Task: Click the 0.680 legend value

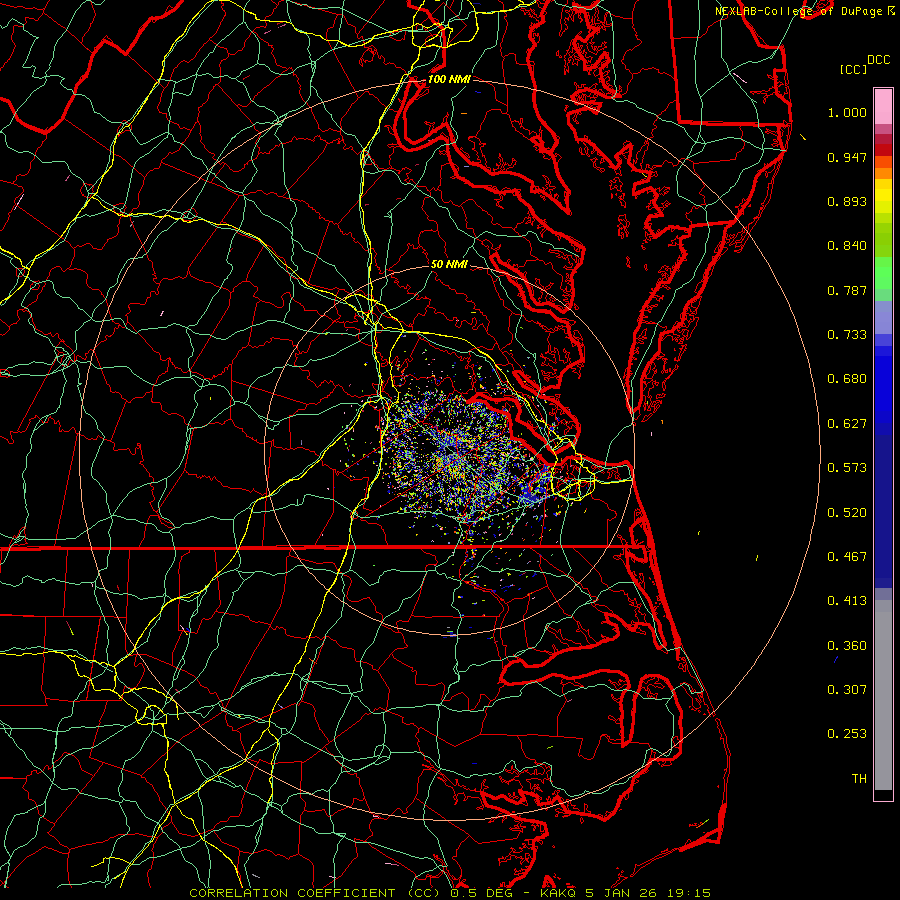Action: point(847,379)
